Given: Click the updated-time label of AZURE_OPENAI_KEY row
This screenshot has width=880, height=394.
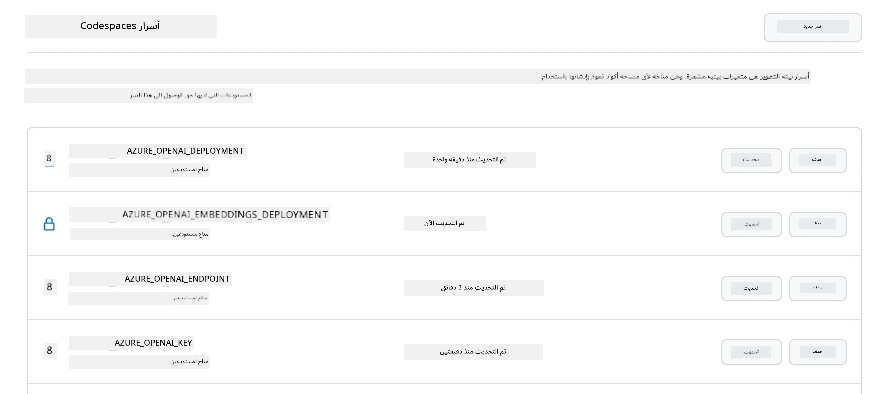Looking at the screenshot, I should tap(473, 352).
